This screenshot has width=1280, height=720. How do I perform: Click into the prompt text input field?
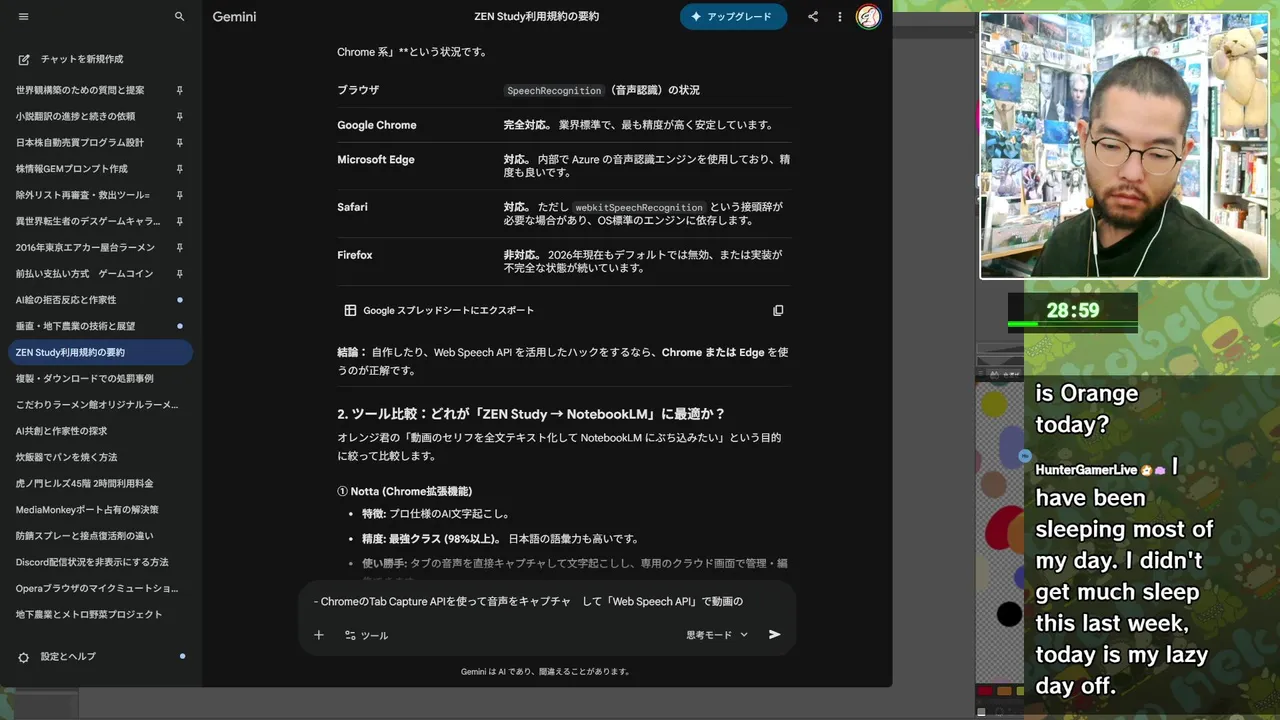547,602
